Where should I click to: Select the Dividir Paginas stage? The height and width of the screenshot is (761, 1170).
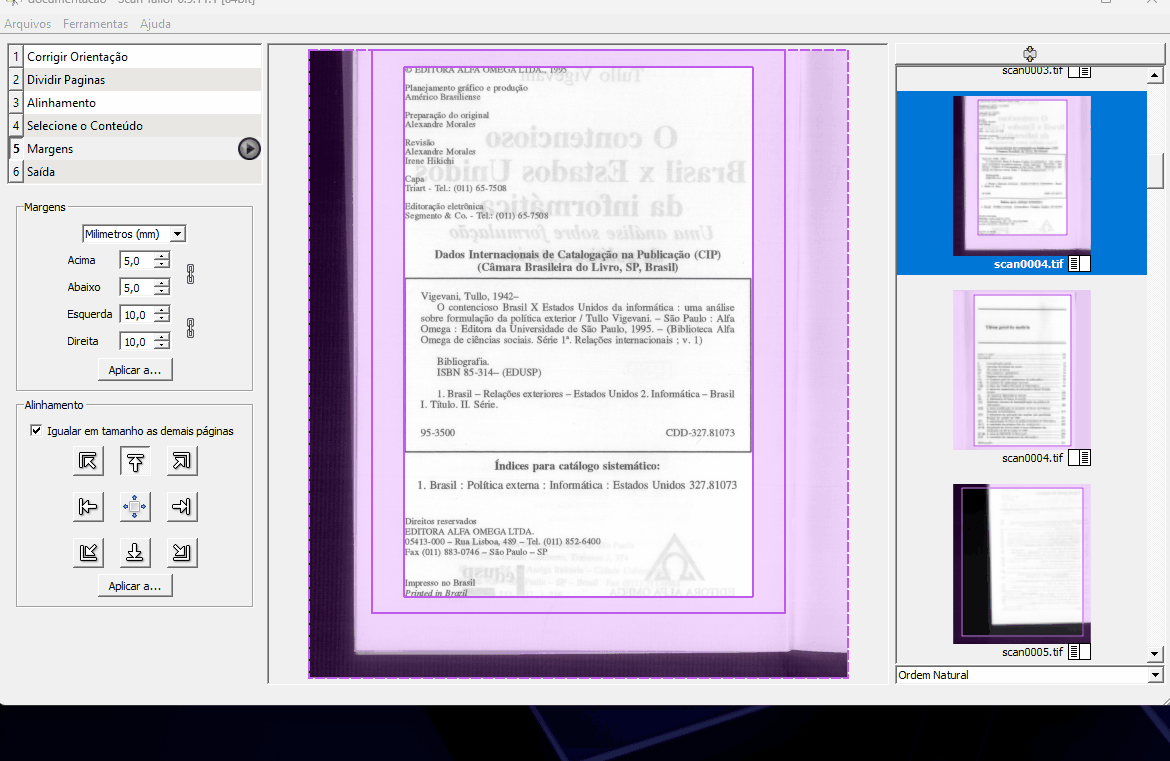point(135,80)
